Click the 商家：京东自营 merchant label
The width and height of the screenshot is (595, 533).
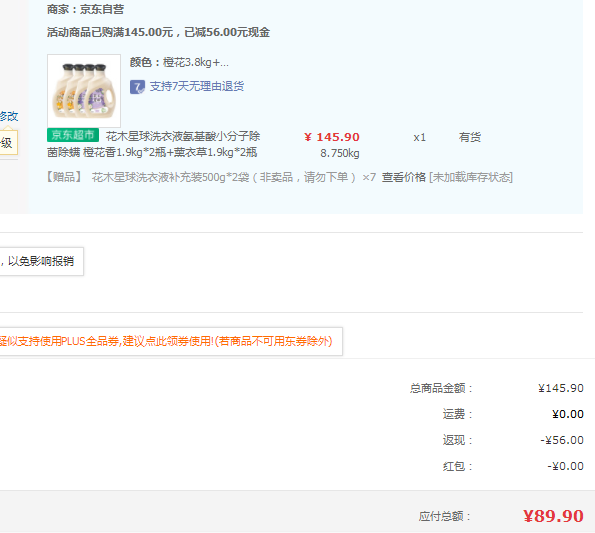85,9
